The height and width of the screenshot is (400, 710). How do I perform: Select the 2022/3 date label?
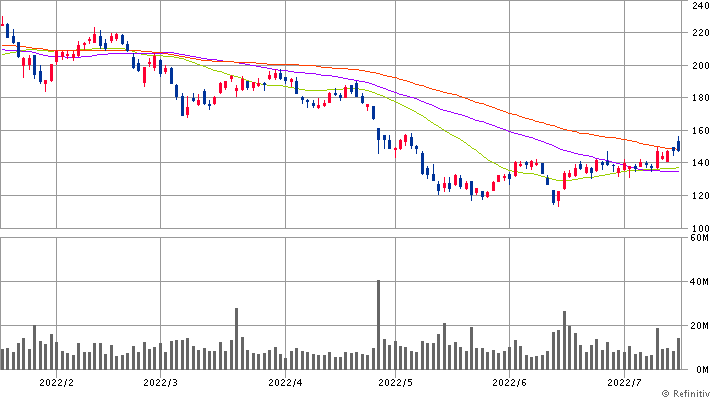click(x=161, y=382)
